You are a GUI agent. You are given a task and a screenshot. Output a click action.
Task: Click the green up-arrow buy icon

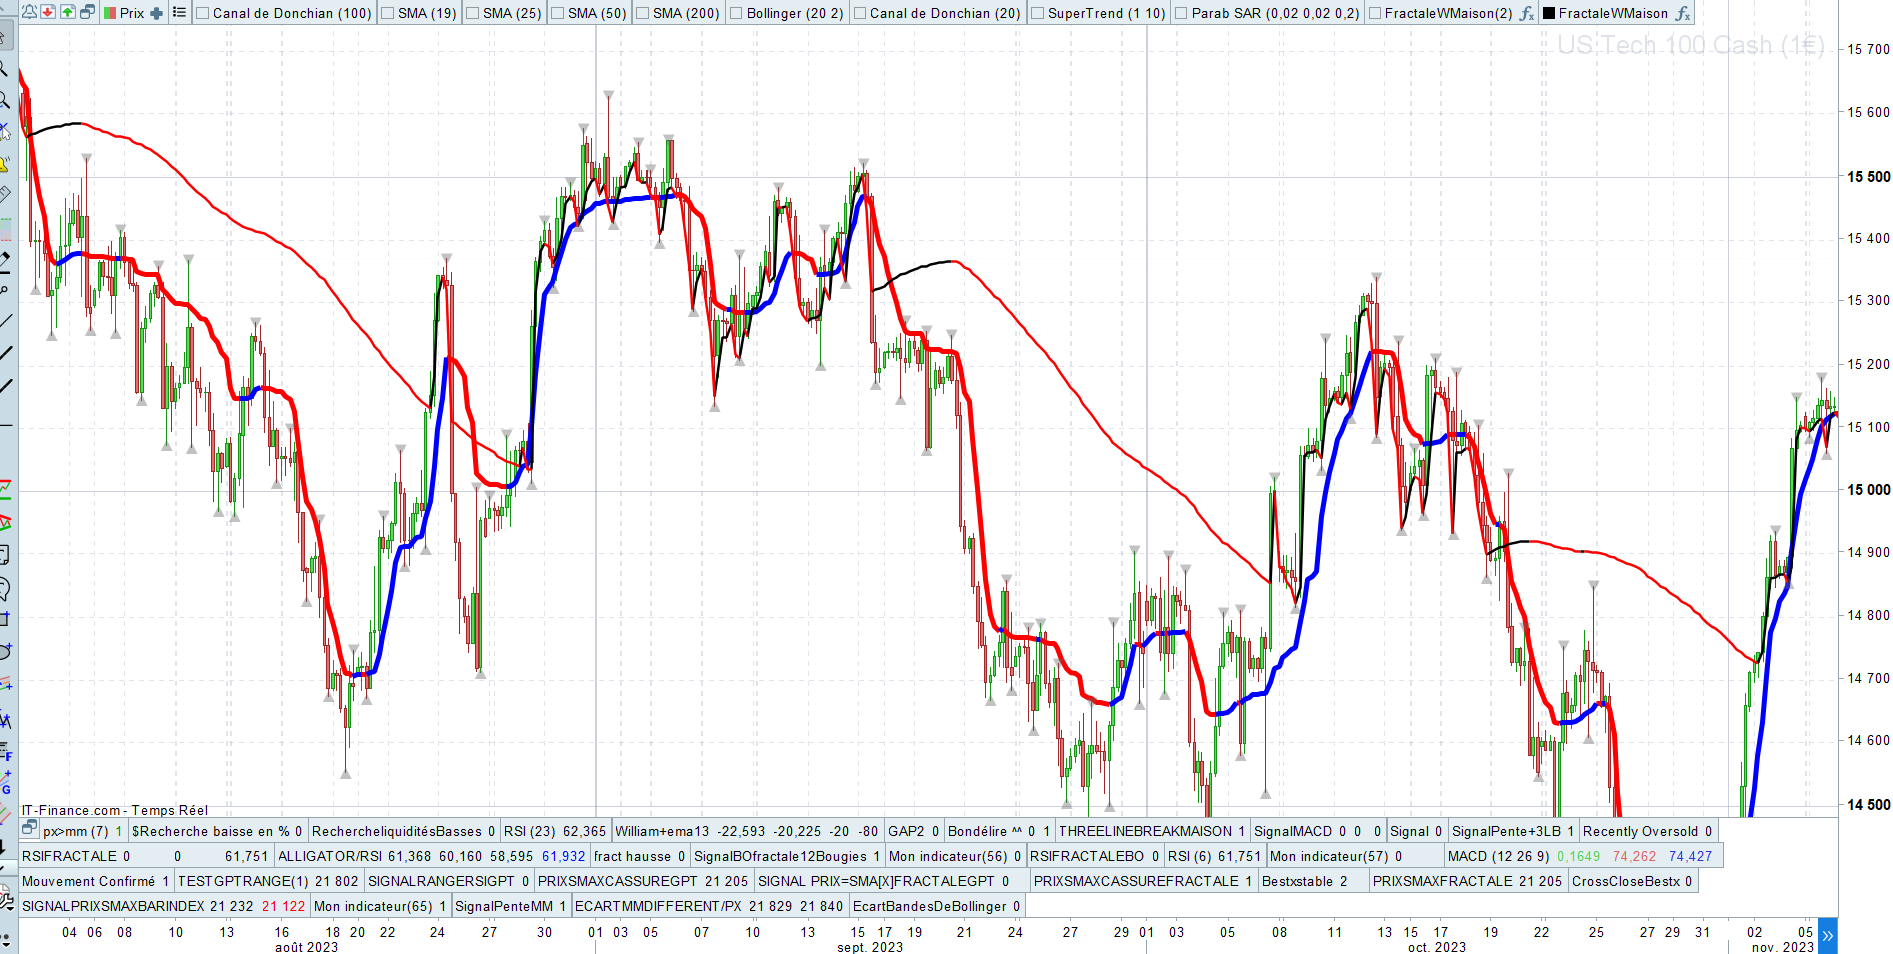(x=68, y=13)
